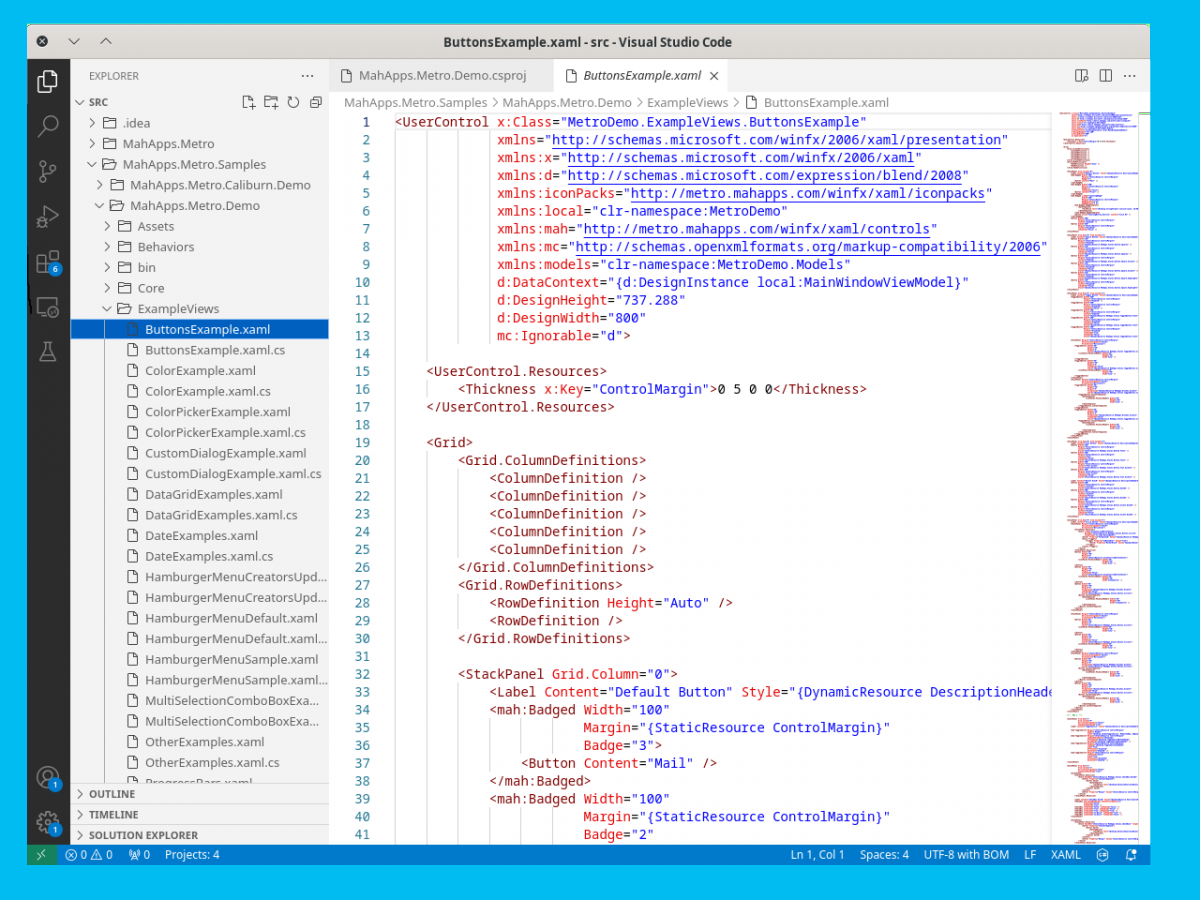Screen dimensions: 1200x900
Task: Open the metro.mahapps.com iconpacks link
Action: point(807,193)
